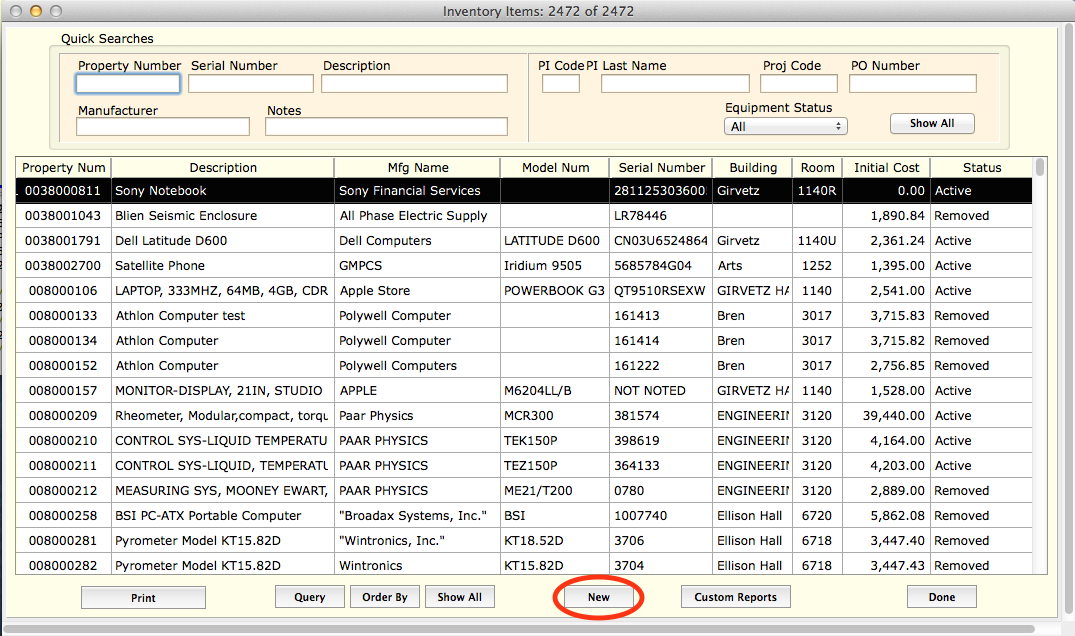The image size is (1075, 636).
Task: Click the Order By button
Action: 384,597
